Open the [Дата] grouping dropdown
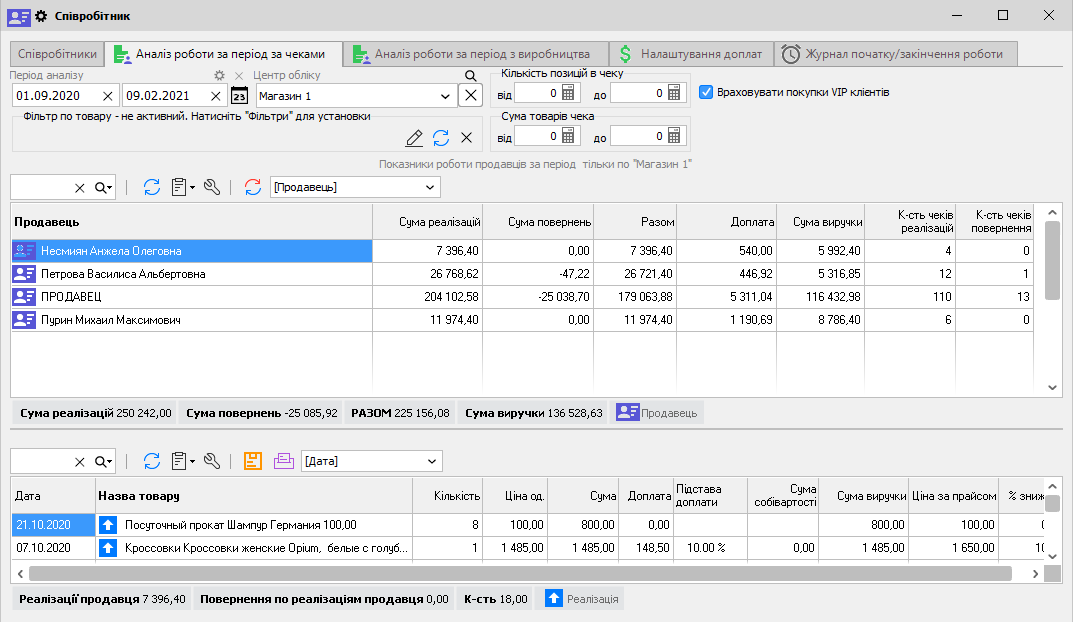 [432, 461]
